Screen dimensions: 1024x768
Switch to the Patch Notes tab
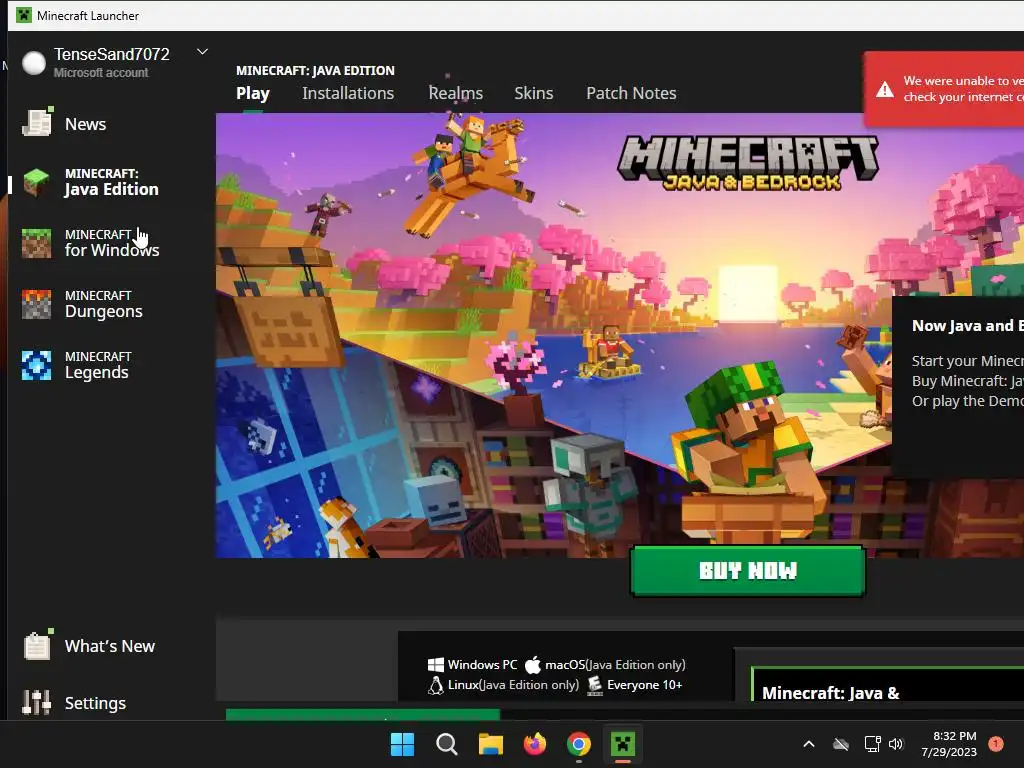coord(631,93)
